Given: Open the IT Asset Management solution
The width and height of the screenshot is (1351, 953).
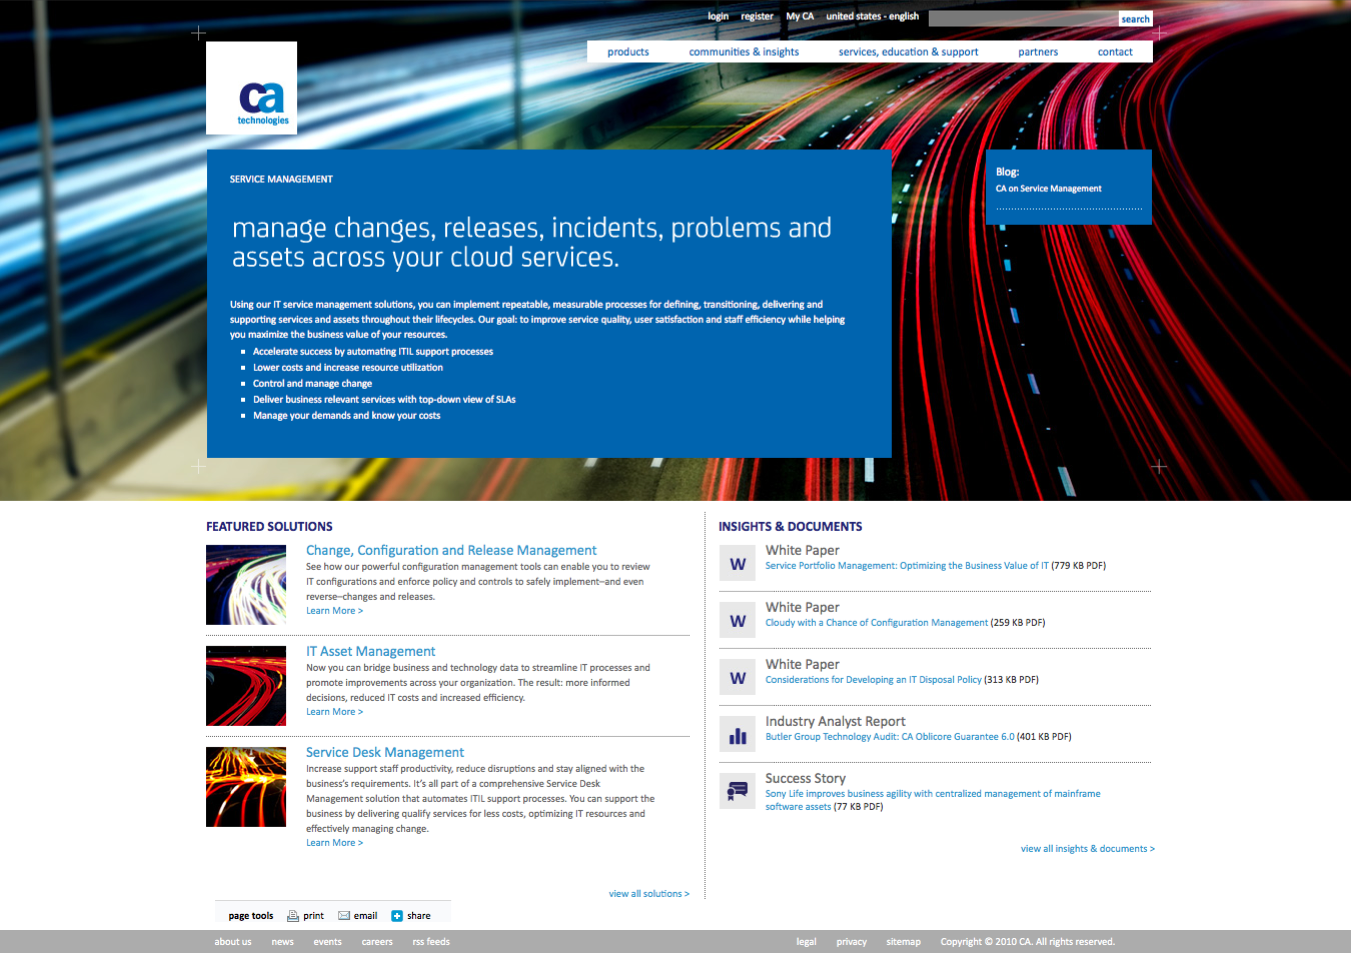Looking at the screenshot, I should [370, 651].
